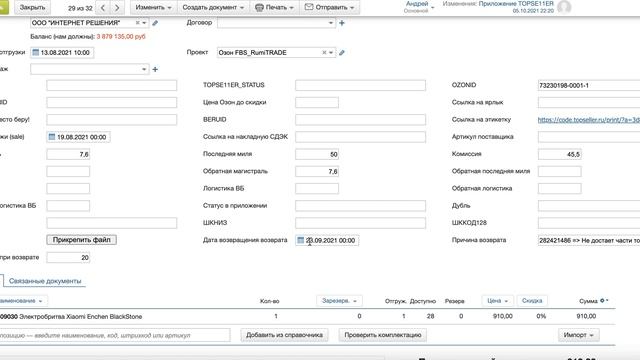The height and width of the screenshot is (360, 640).
Task: Expand the Проект dropdown arrow
Action: 331,52
